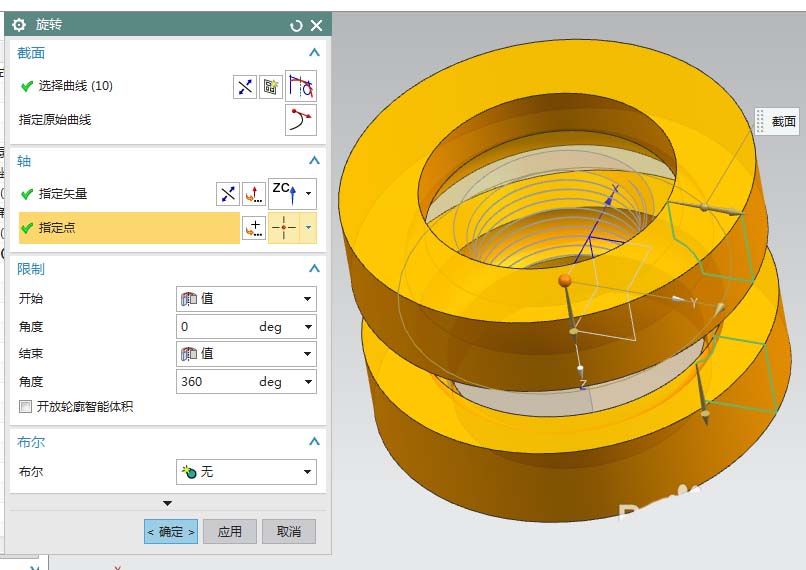Collapse the 限制 section
Screen dimensions: 806x570
pyautogui.click(x=314, y=268)
